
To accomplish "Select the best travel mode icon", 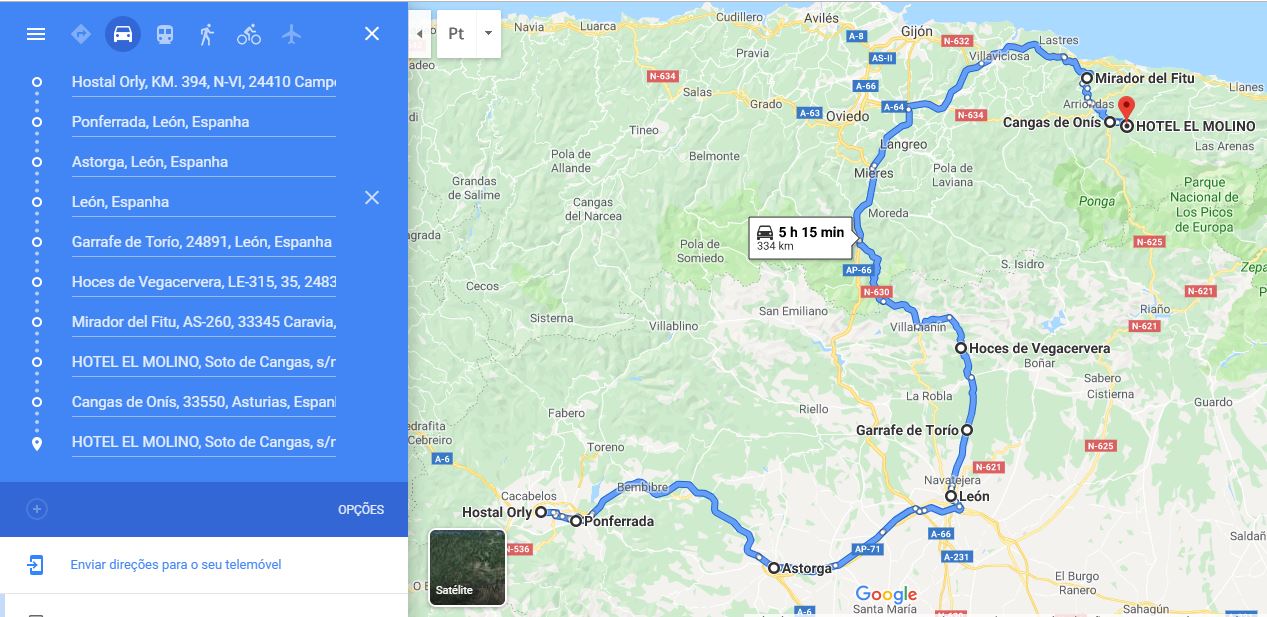I will click(81, 34).
